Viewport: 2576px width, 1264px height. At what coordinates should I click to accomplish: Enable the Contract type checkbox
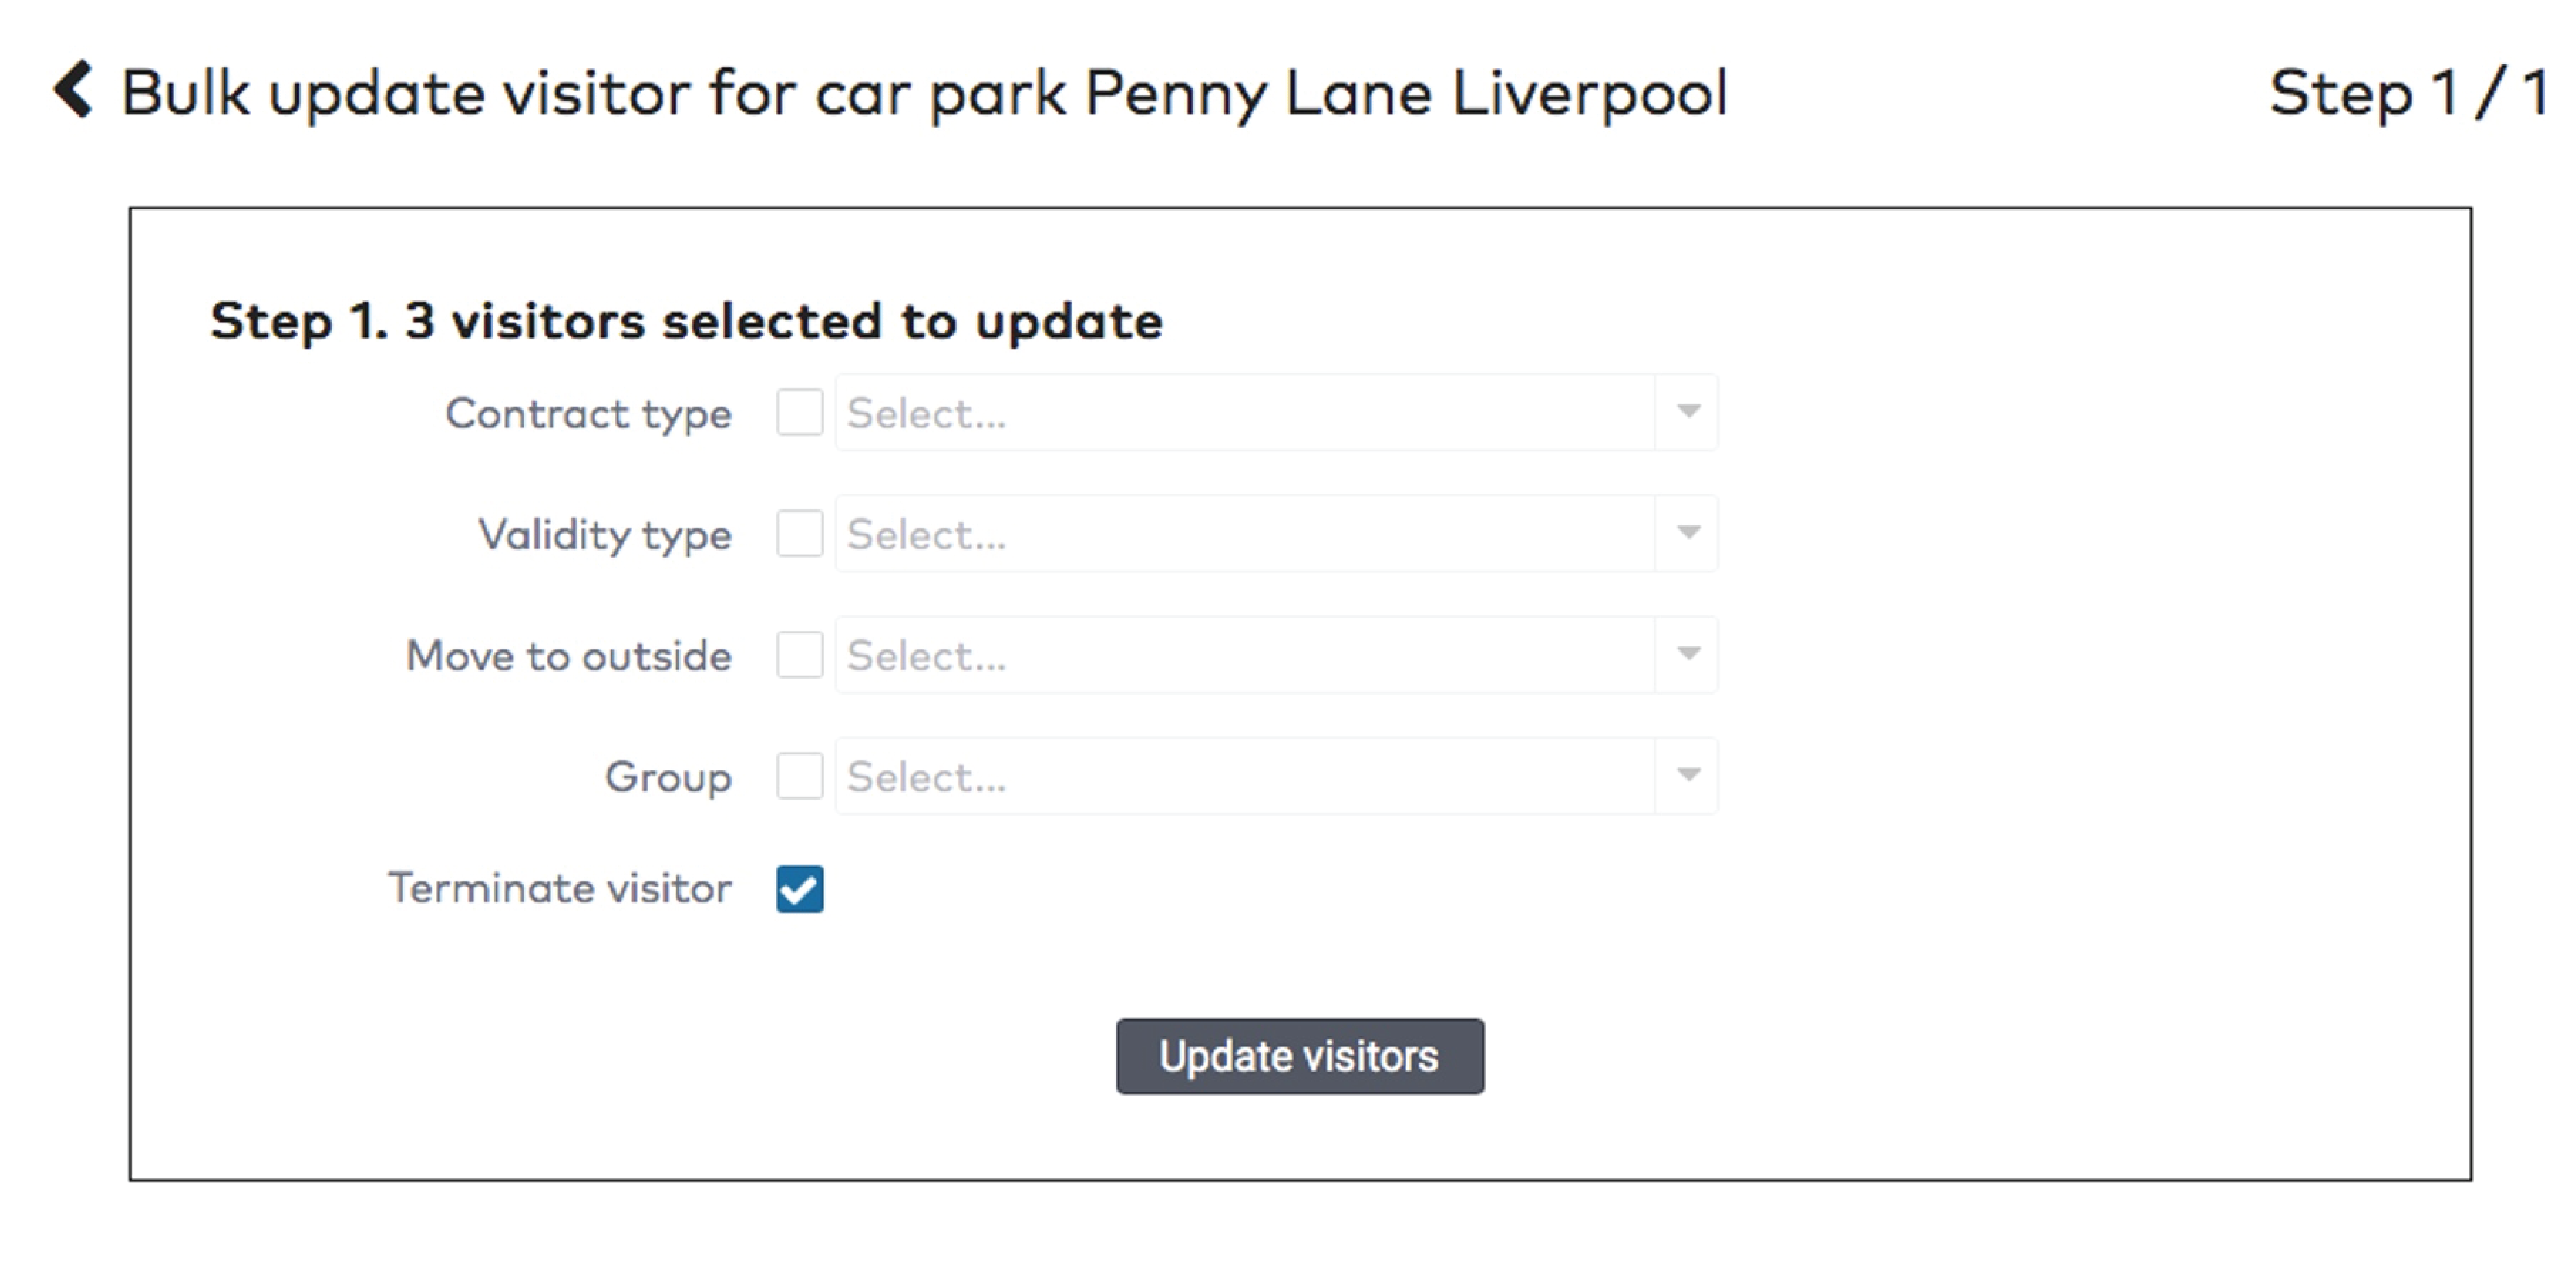[799, 412]
